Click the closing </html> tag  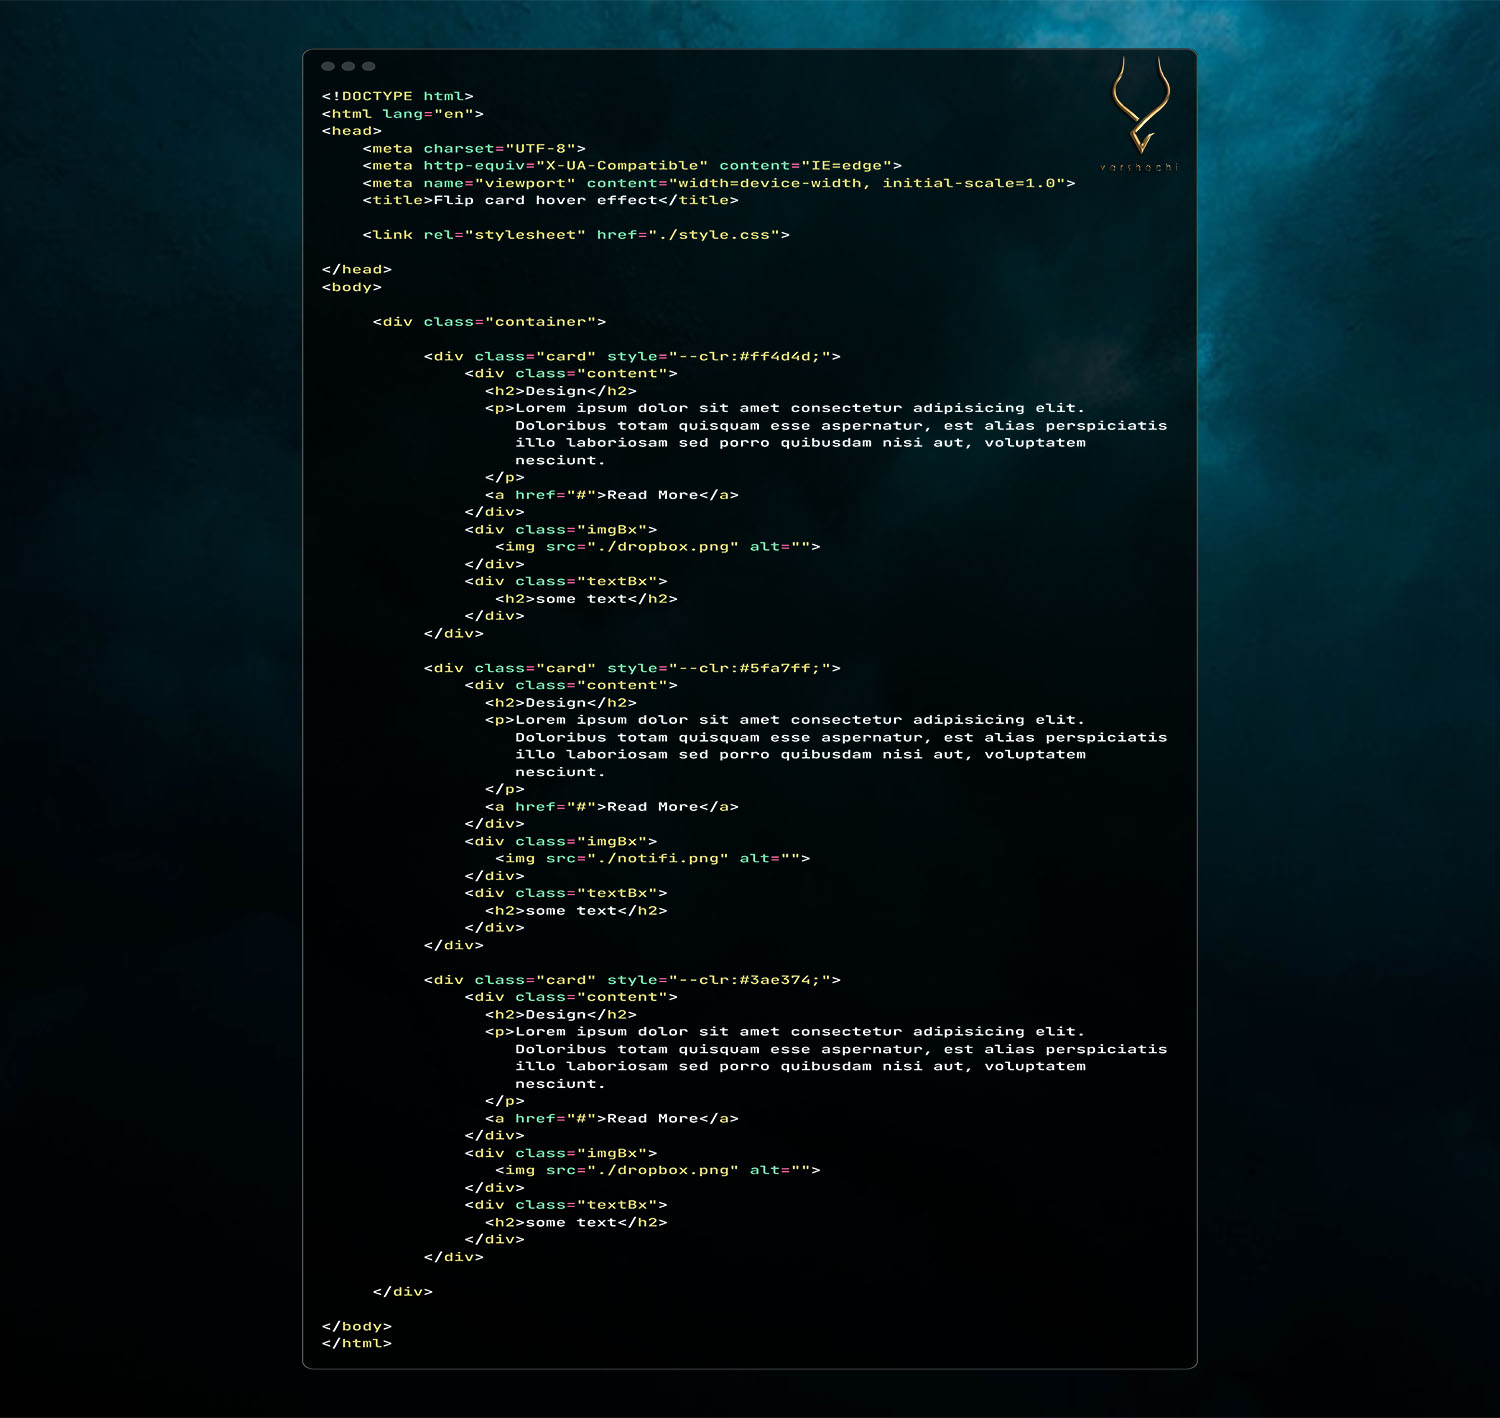[x=356, y=1344]
